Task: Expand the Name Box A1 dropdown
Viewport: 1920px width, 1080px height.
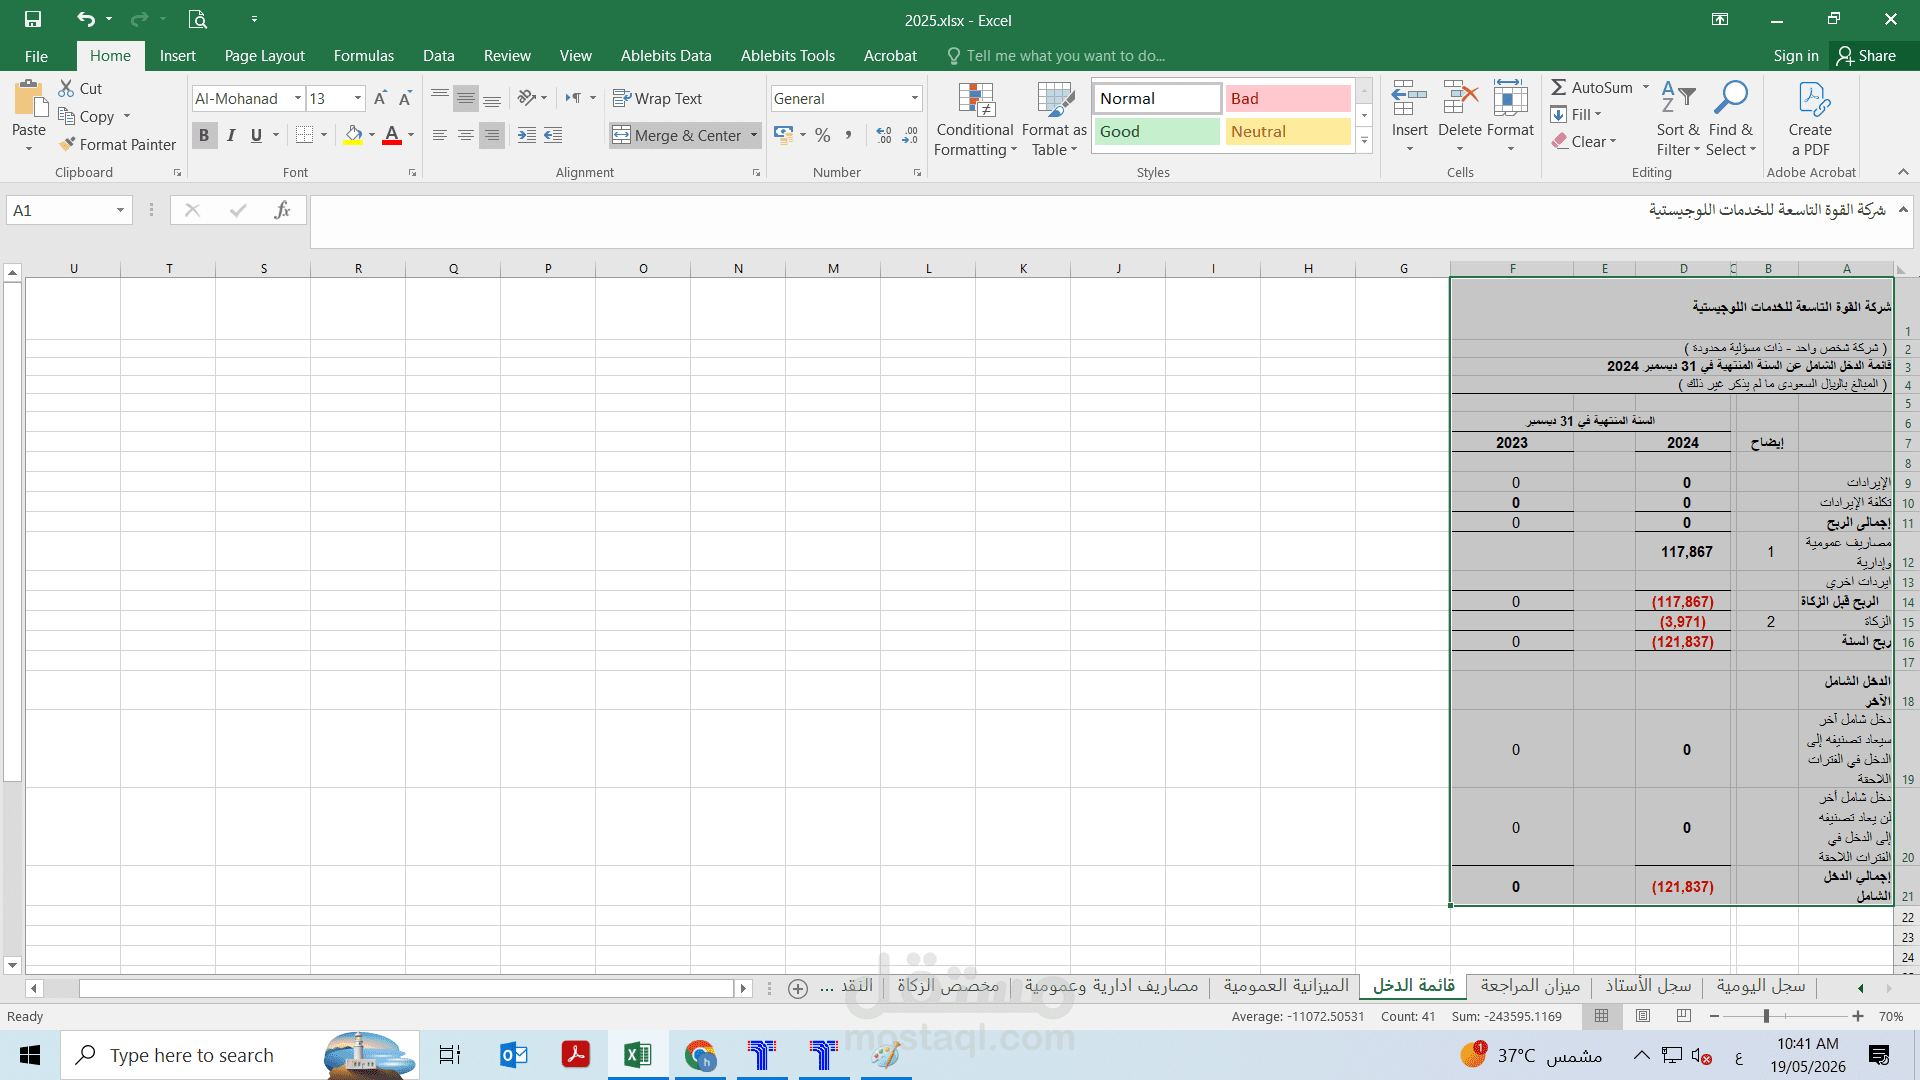Action: coord(120,210)
